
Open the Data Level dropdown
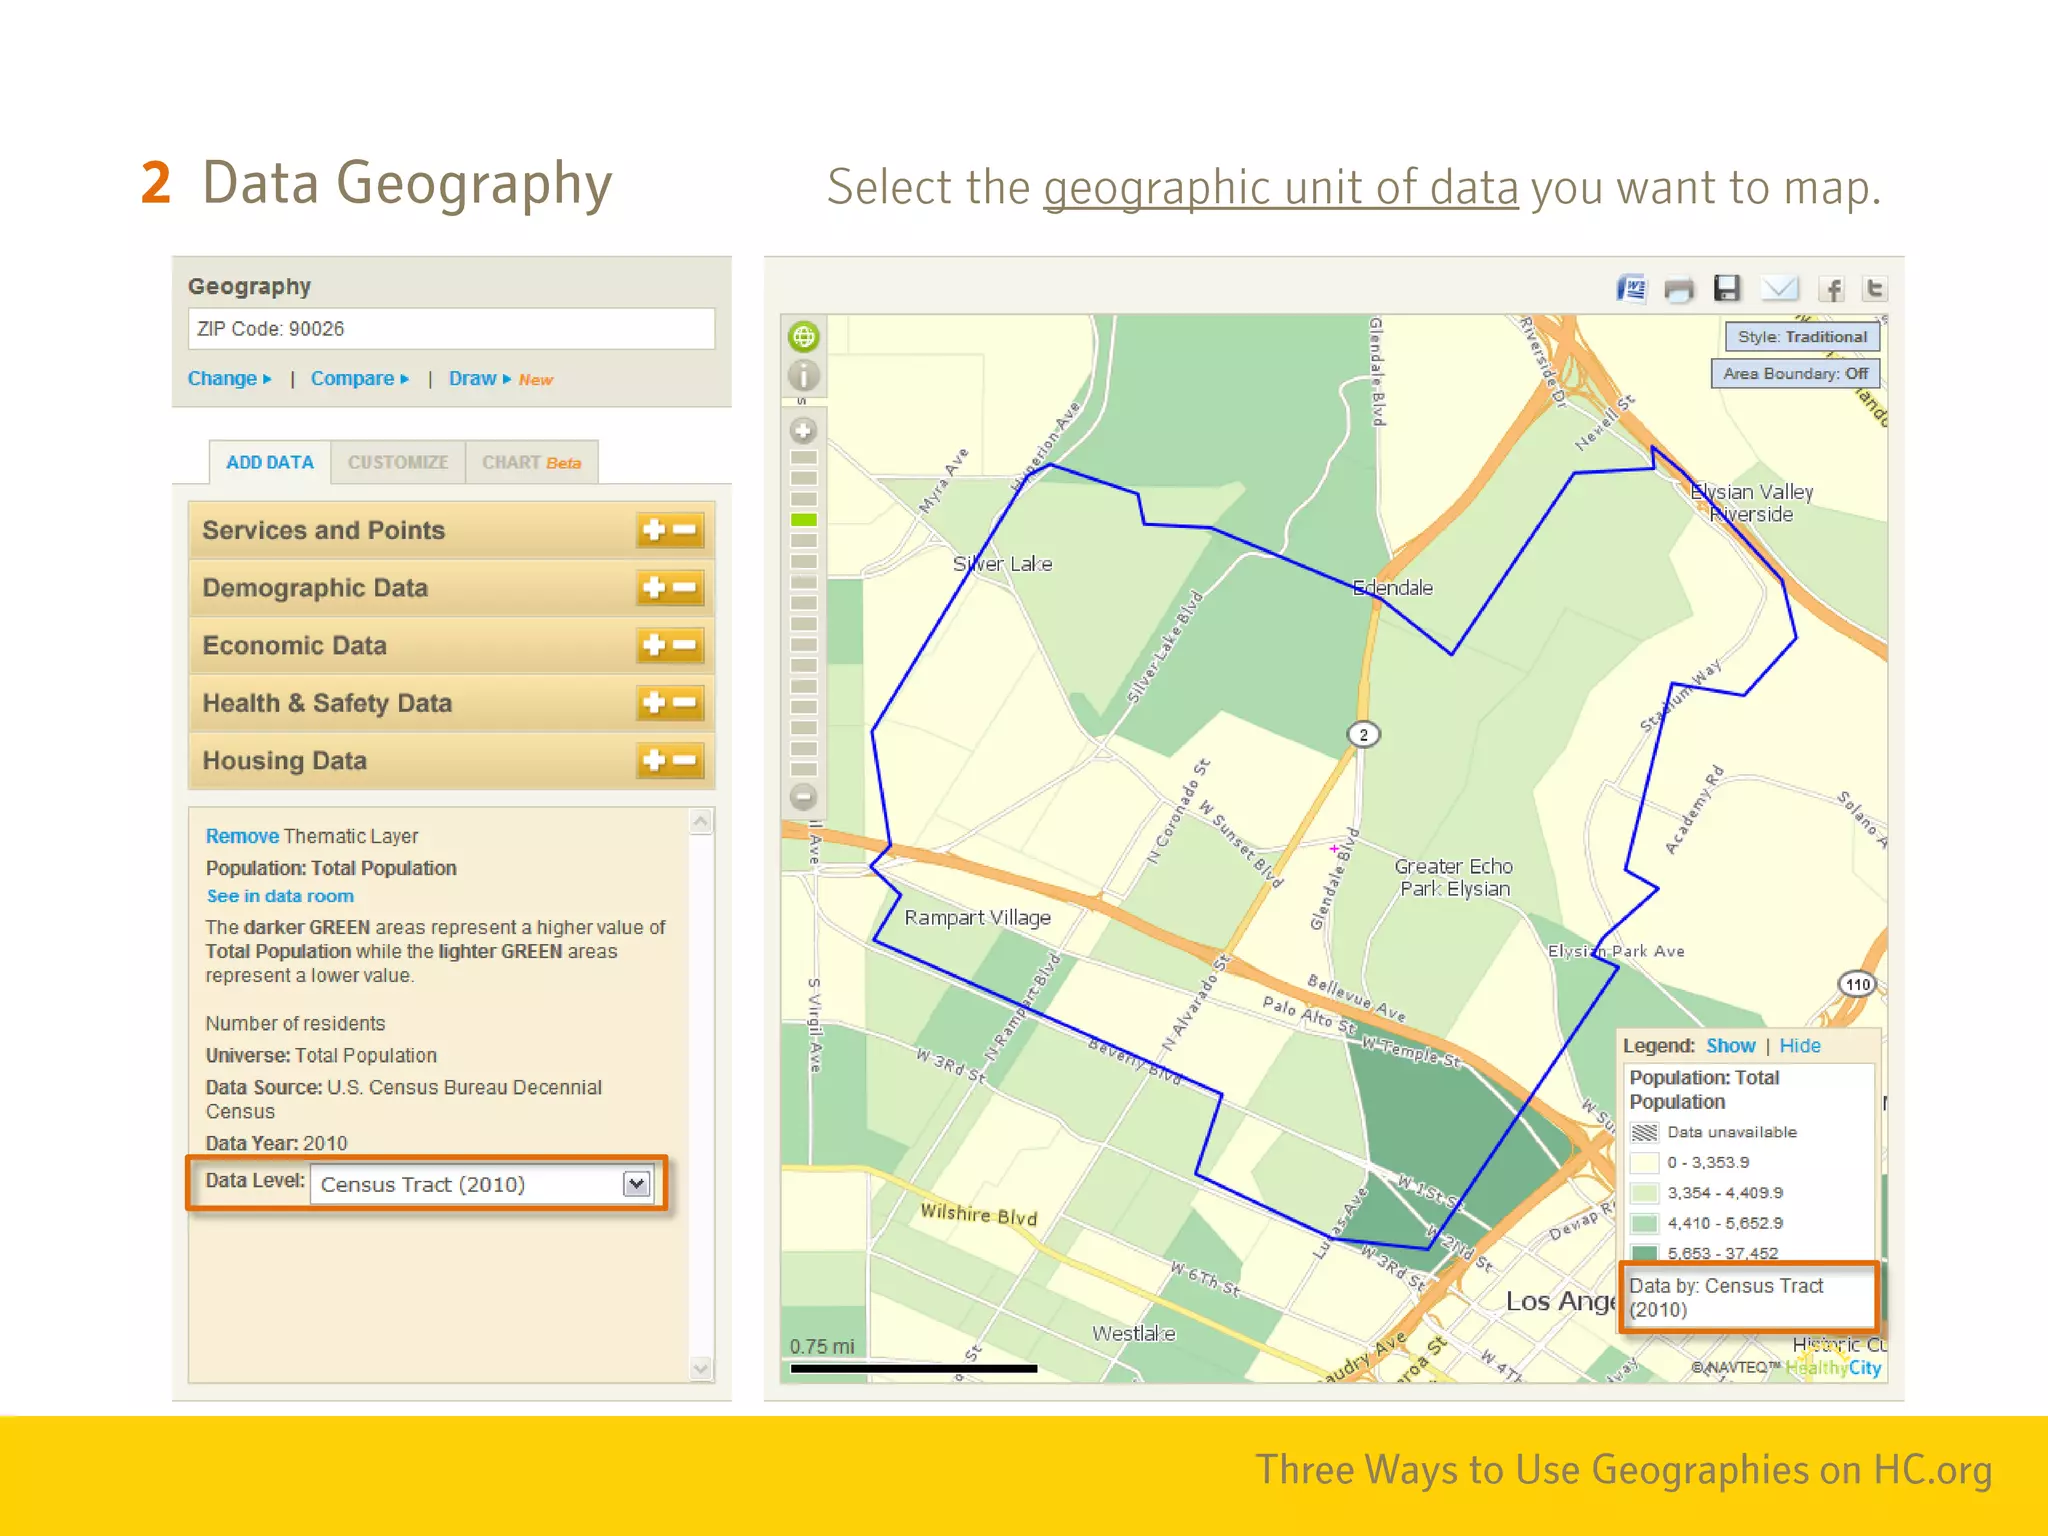coord(636,1184)
